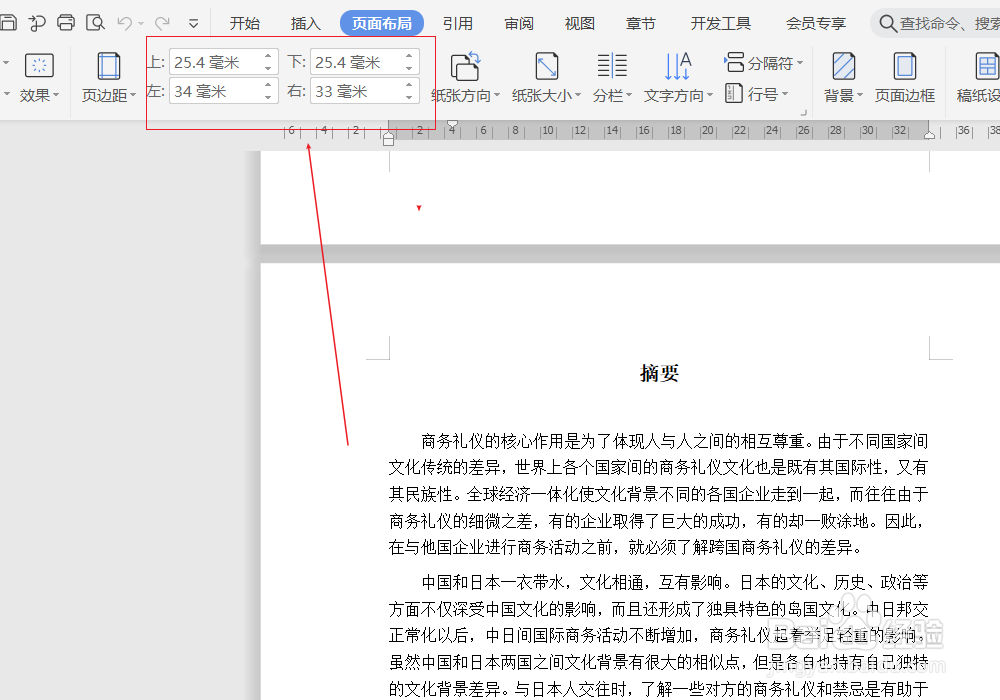This screenshot has width=1000, height=700.
Task: Click inside the 左 left margin field
Action: 215,90
